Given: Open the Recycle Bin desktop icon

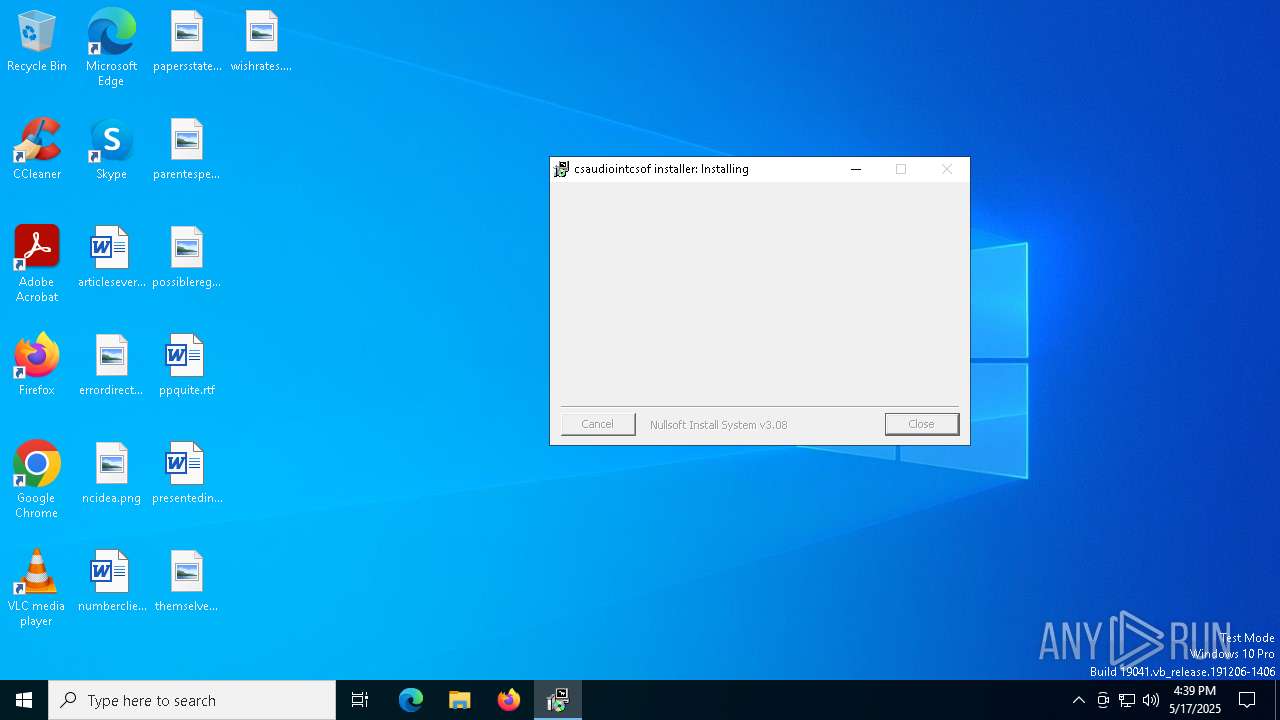Looking at the screenshot, I should [x=37, y=42].
